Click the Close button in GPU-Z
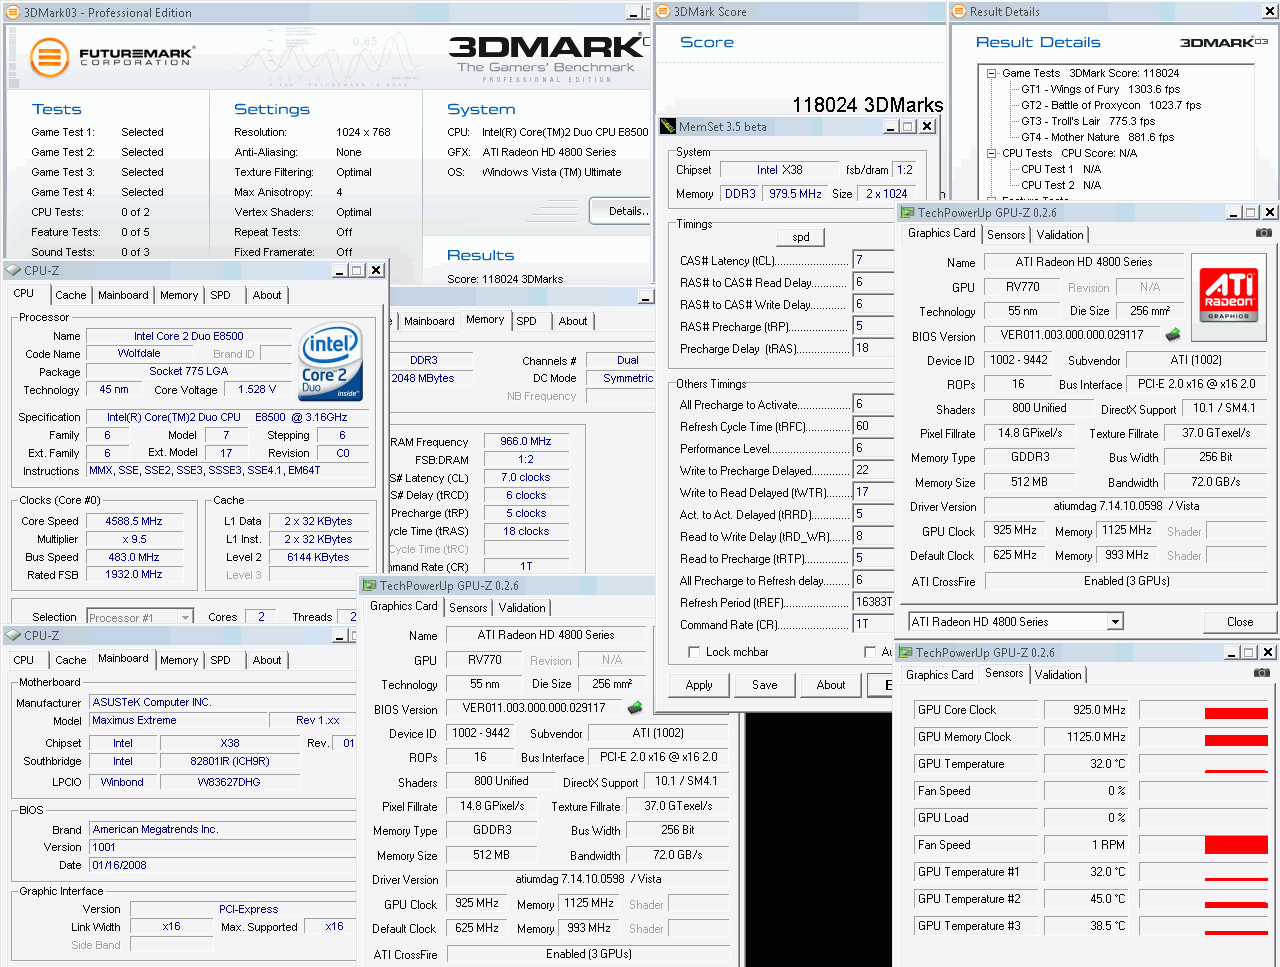The image size is (1280, 967). coord(1240,622)
